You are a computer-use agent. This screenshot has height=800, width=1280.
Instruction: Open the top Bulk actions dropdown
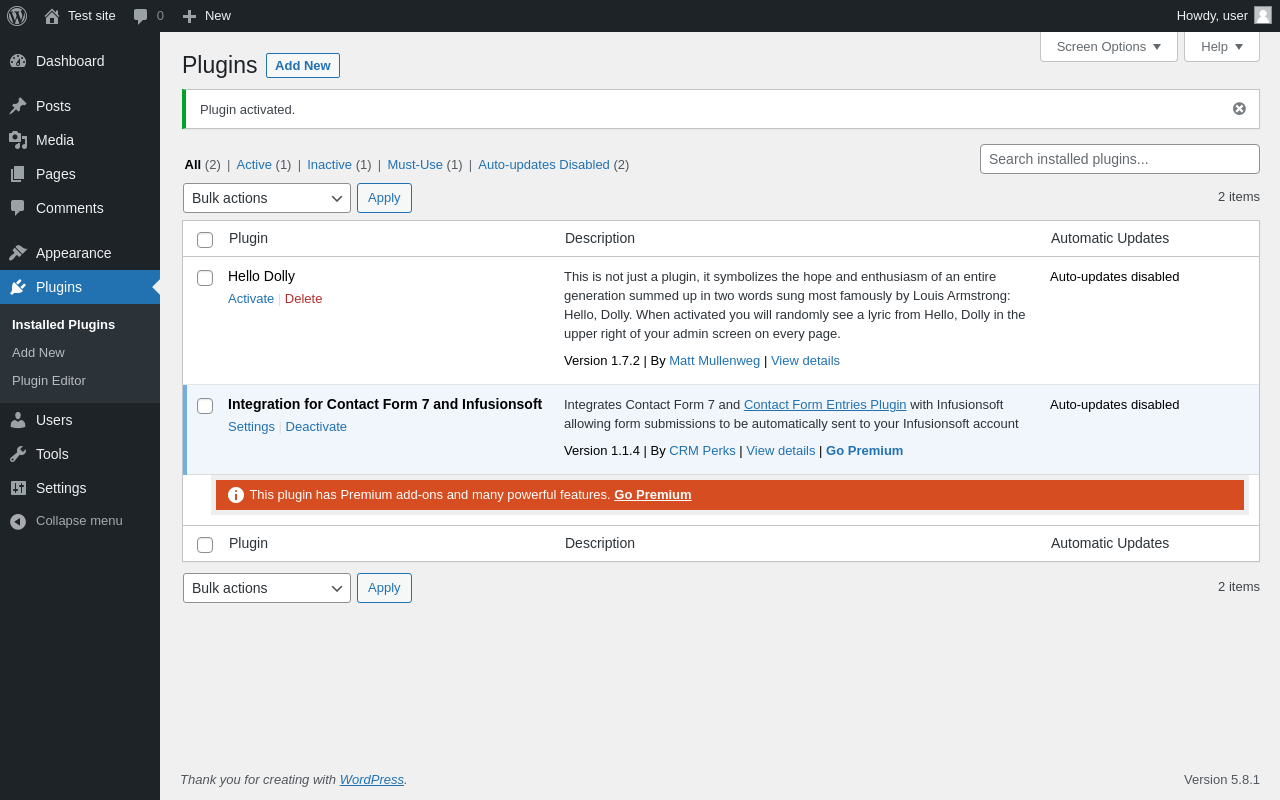[266, 198]
